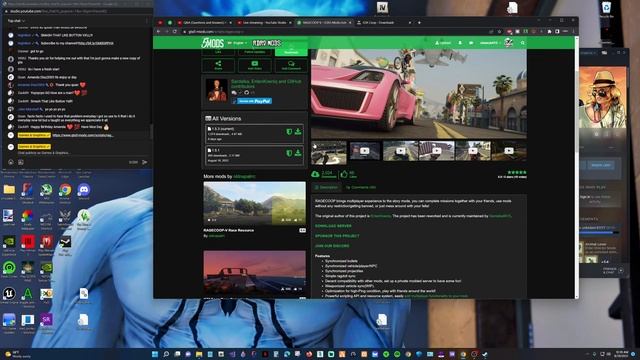The image size is (640, 360).
Task: Open browser three-dot menu
Action: point(573,31)
